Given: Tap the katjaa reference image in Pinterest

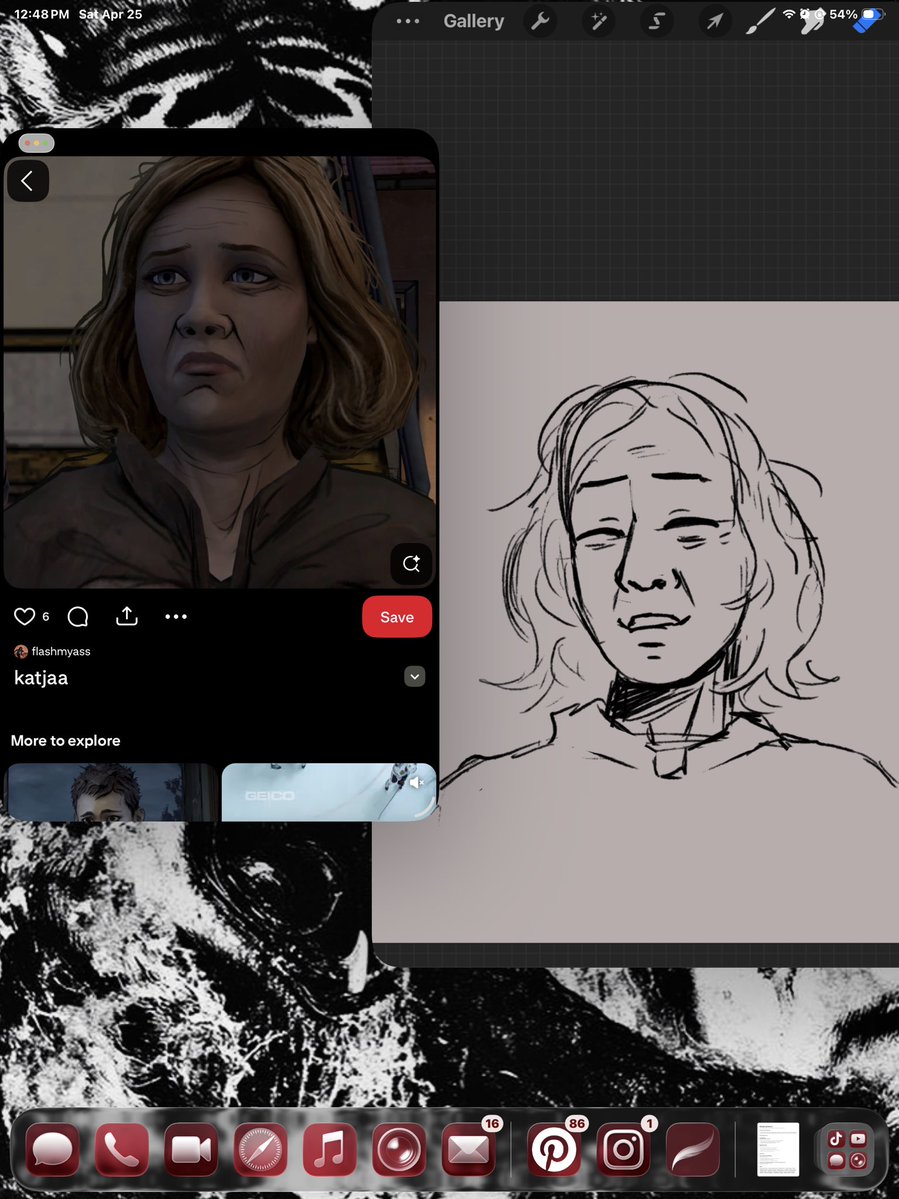Looking at the screenshot, I should [220, 372].
